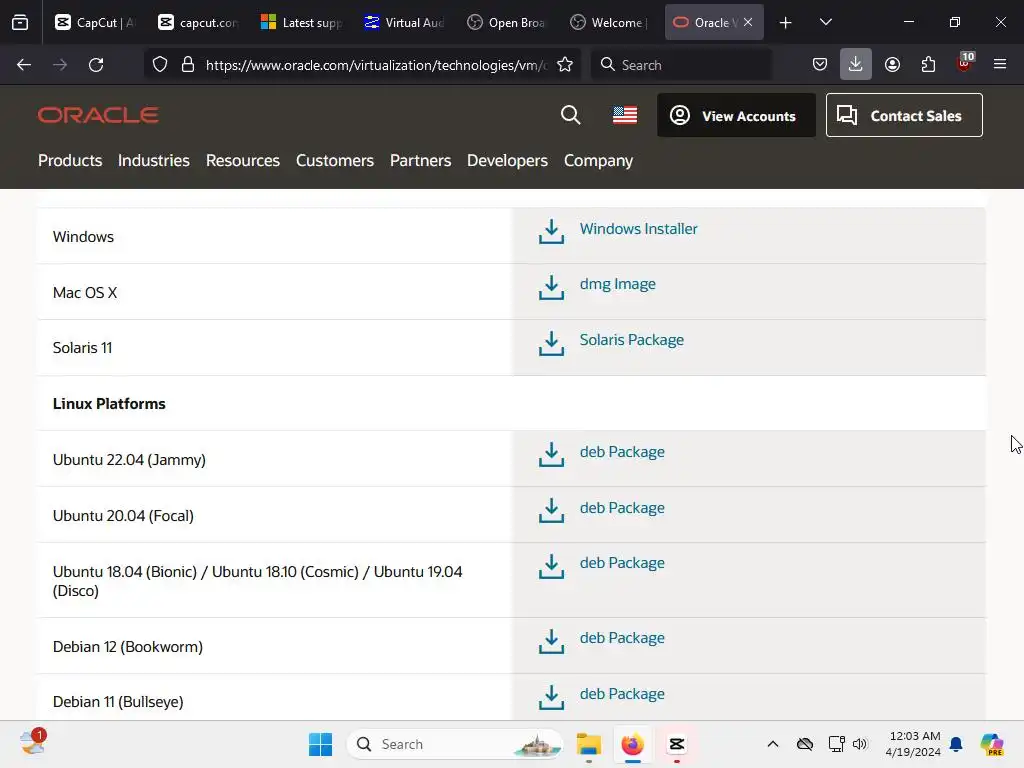Open the Industries menu
Screen dimensions: 1024x768
pyautogui.click(x=153, y=160)
